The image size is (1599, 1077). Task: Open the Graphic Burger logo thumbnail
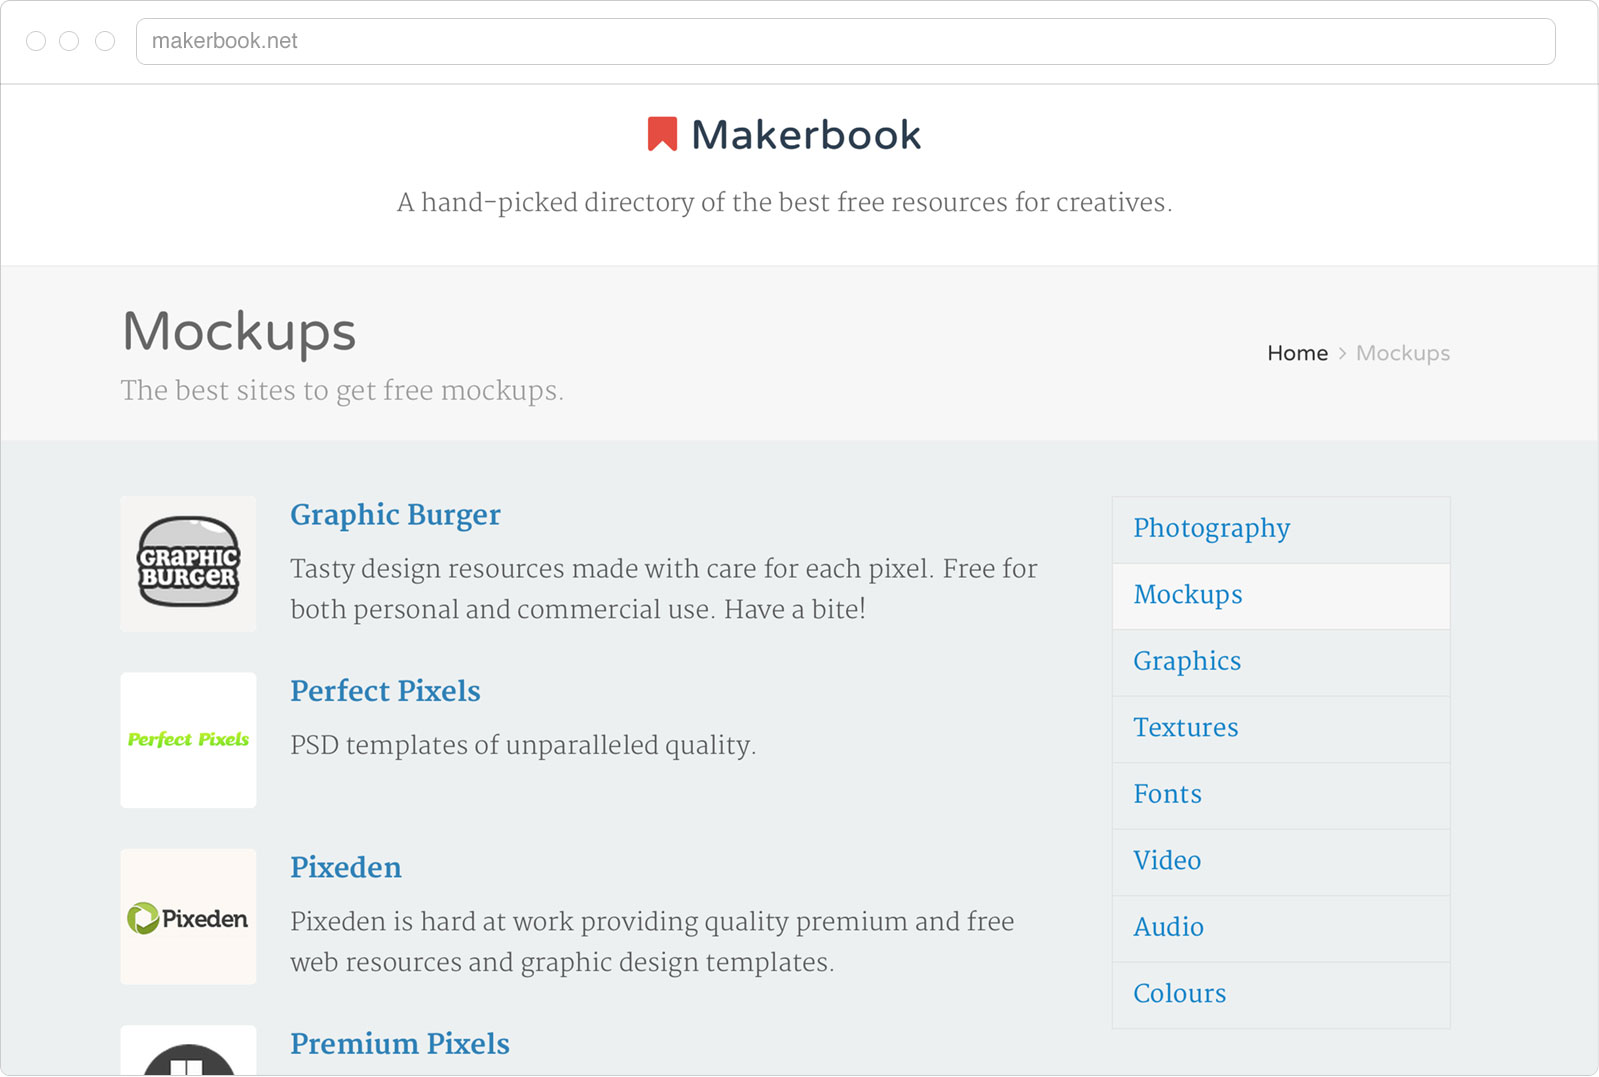coord(188,564)
